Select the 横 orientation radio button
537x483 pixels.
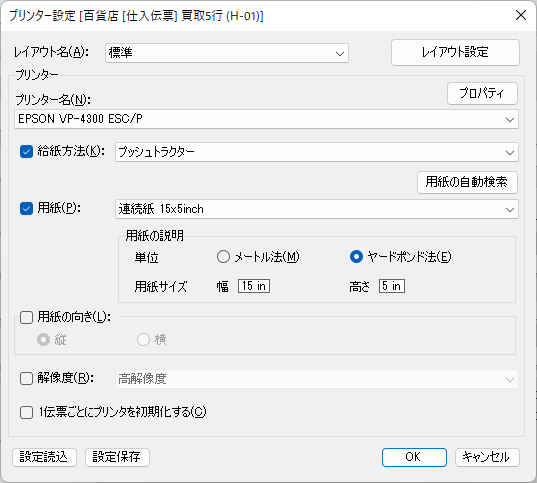click(143, 339)
